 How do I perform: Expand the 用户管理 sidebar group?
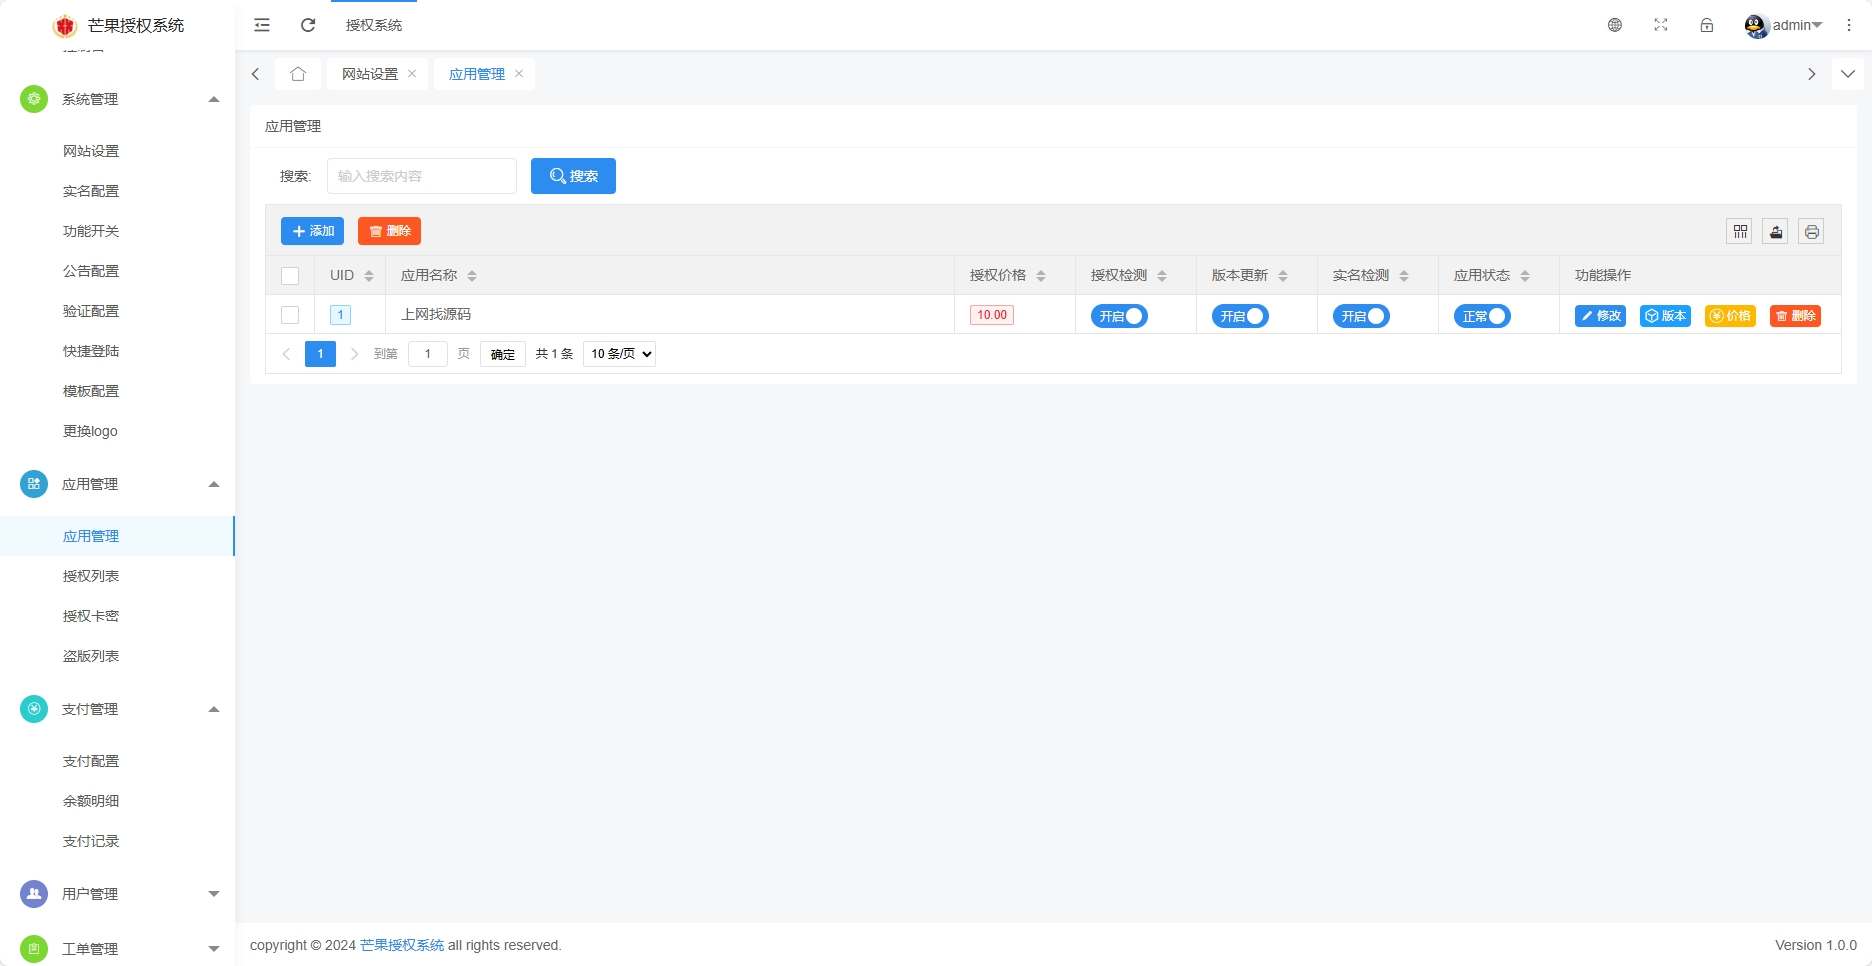pyautogui.click(x=117, y=894)
